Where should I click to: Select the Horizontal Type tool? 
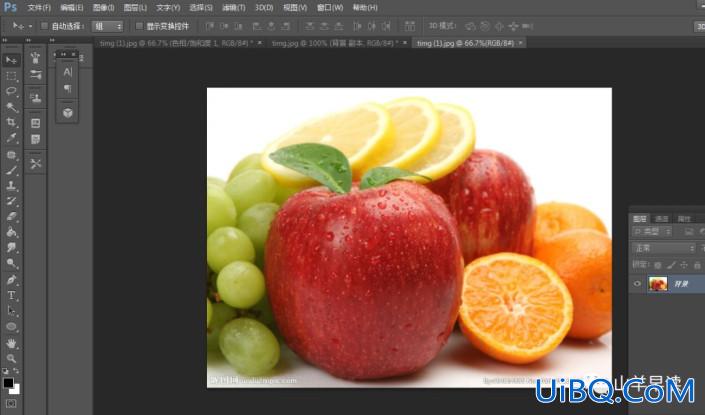(11, 295)
